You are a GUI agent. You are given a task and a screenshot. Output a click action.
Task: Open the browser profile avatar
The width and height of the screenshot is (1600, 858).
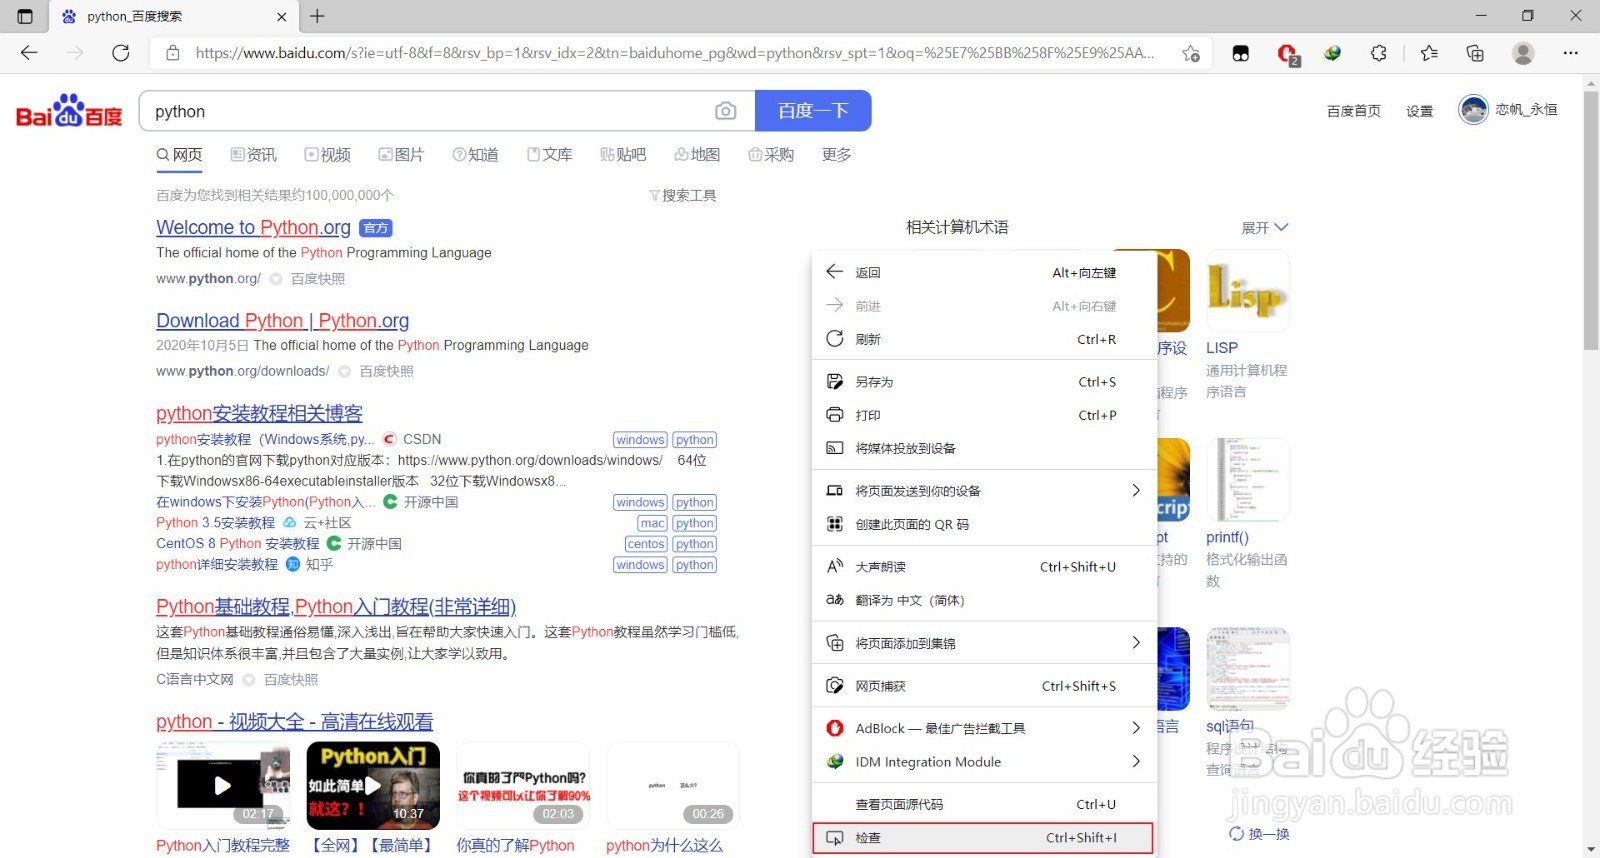point(1523,53)
